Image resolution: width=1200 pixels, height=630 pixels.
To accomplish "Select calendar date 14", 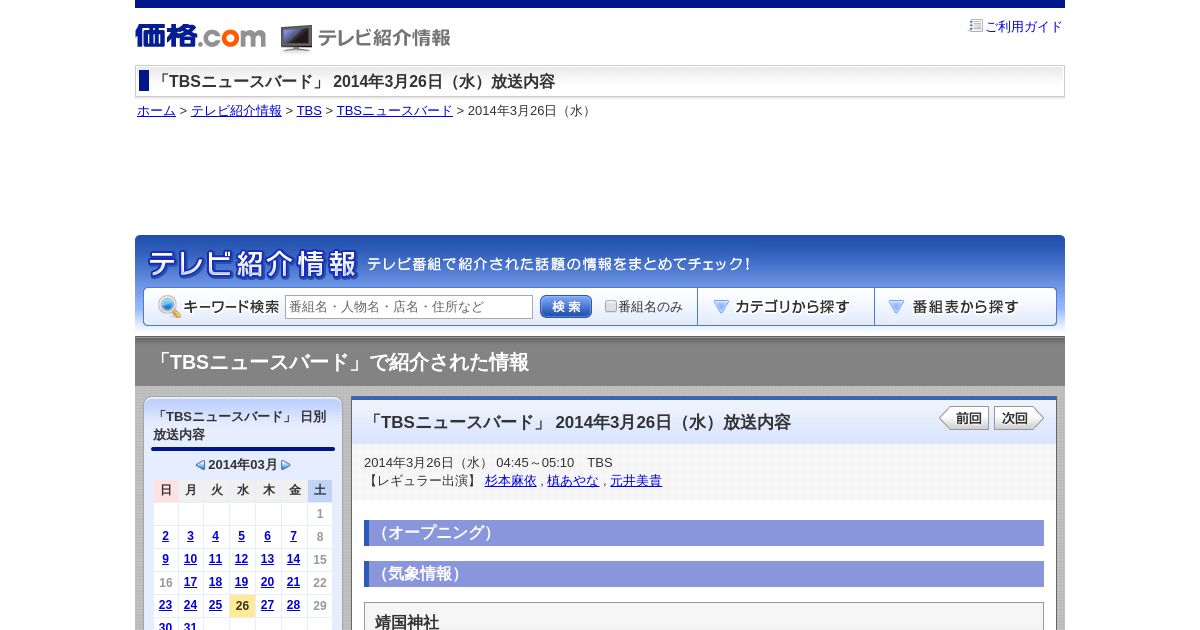I will tap(293, 559).
